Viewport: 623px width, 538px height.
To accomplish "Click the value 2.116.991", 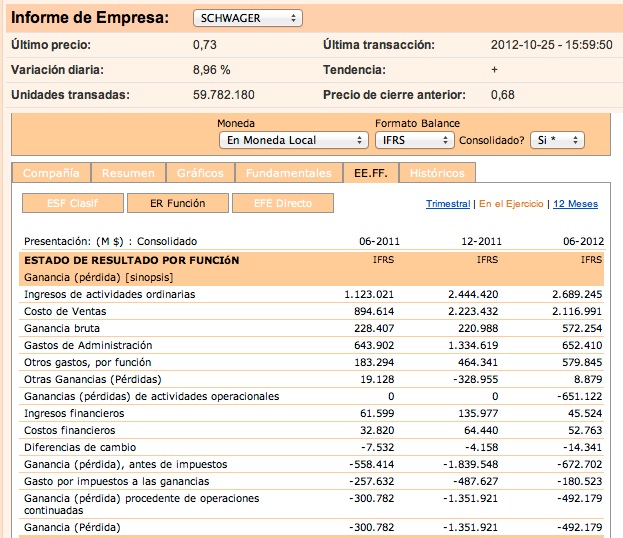I will tap(577, 312).
